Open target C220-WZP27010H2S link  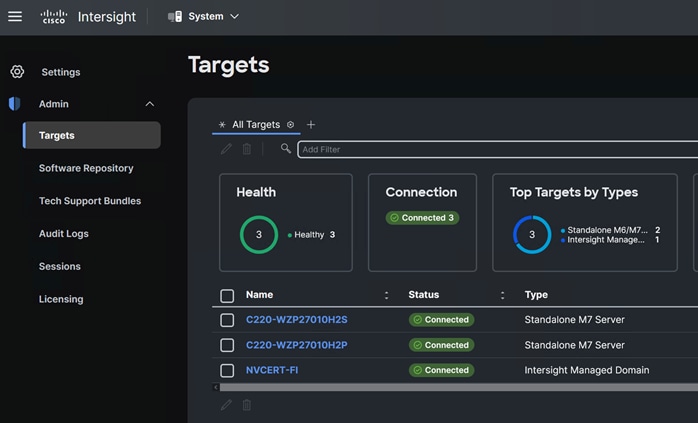(296, 320)
